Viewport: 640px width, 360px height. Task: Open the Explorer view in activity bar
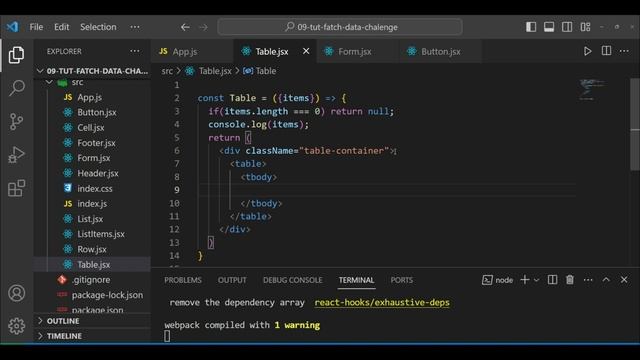pos(16,55)
